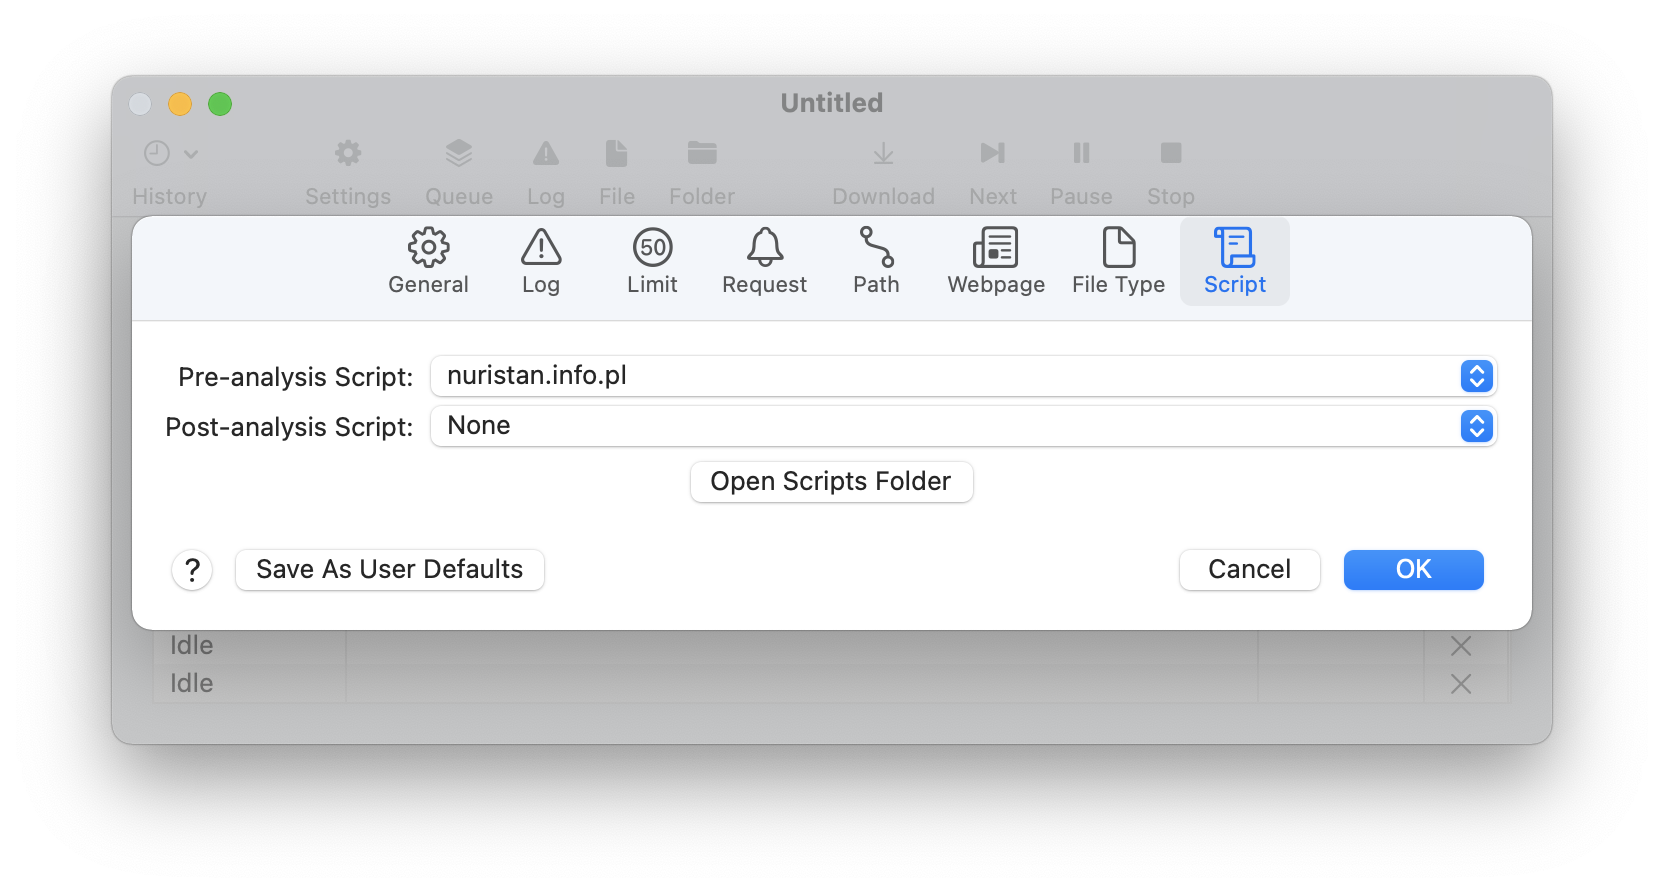Click the Open Scripts Folder button
Screen dimensions: 1664x892
coord(831,482)
